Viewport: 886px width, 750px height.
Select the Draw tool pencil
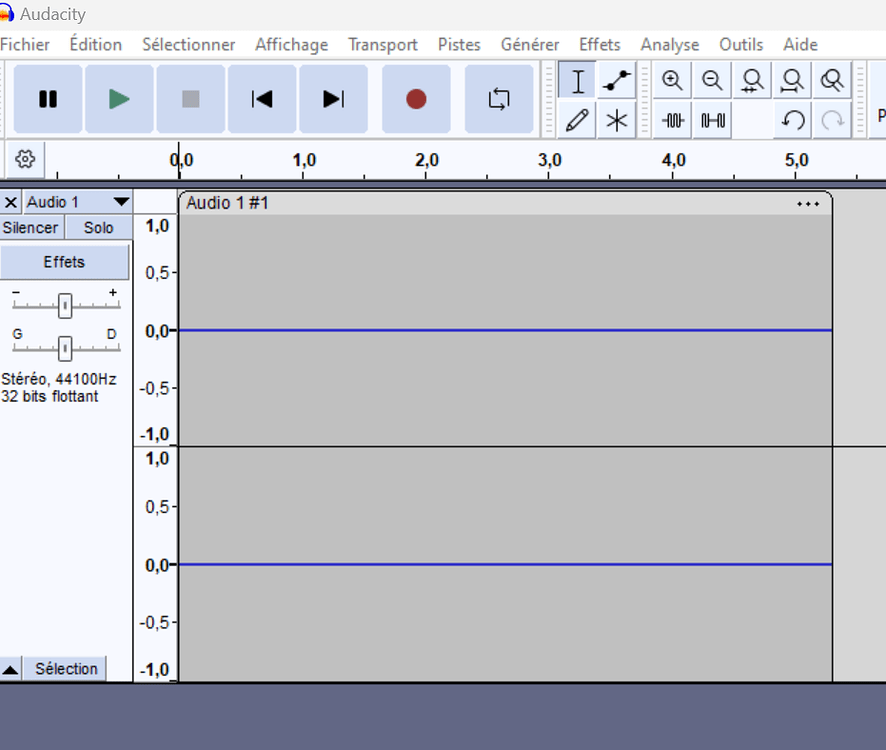[x=577, y=120]
